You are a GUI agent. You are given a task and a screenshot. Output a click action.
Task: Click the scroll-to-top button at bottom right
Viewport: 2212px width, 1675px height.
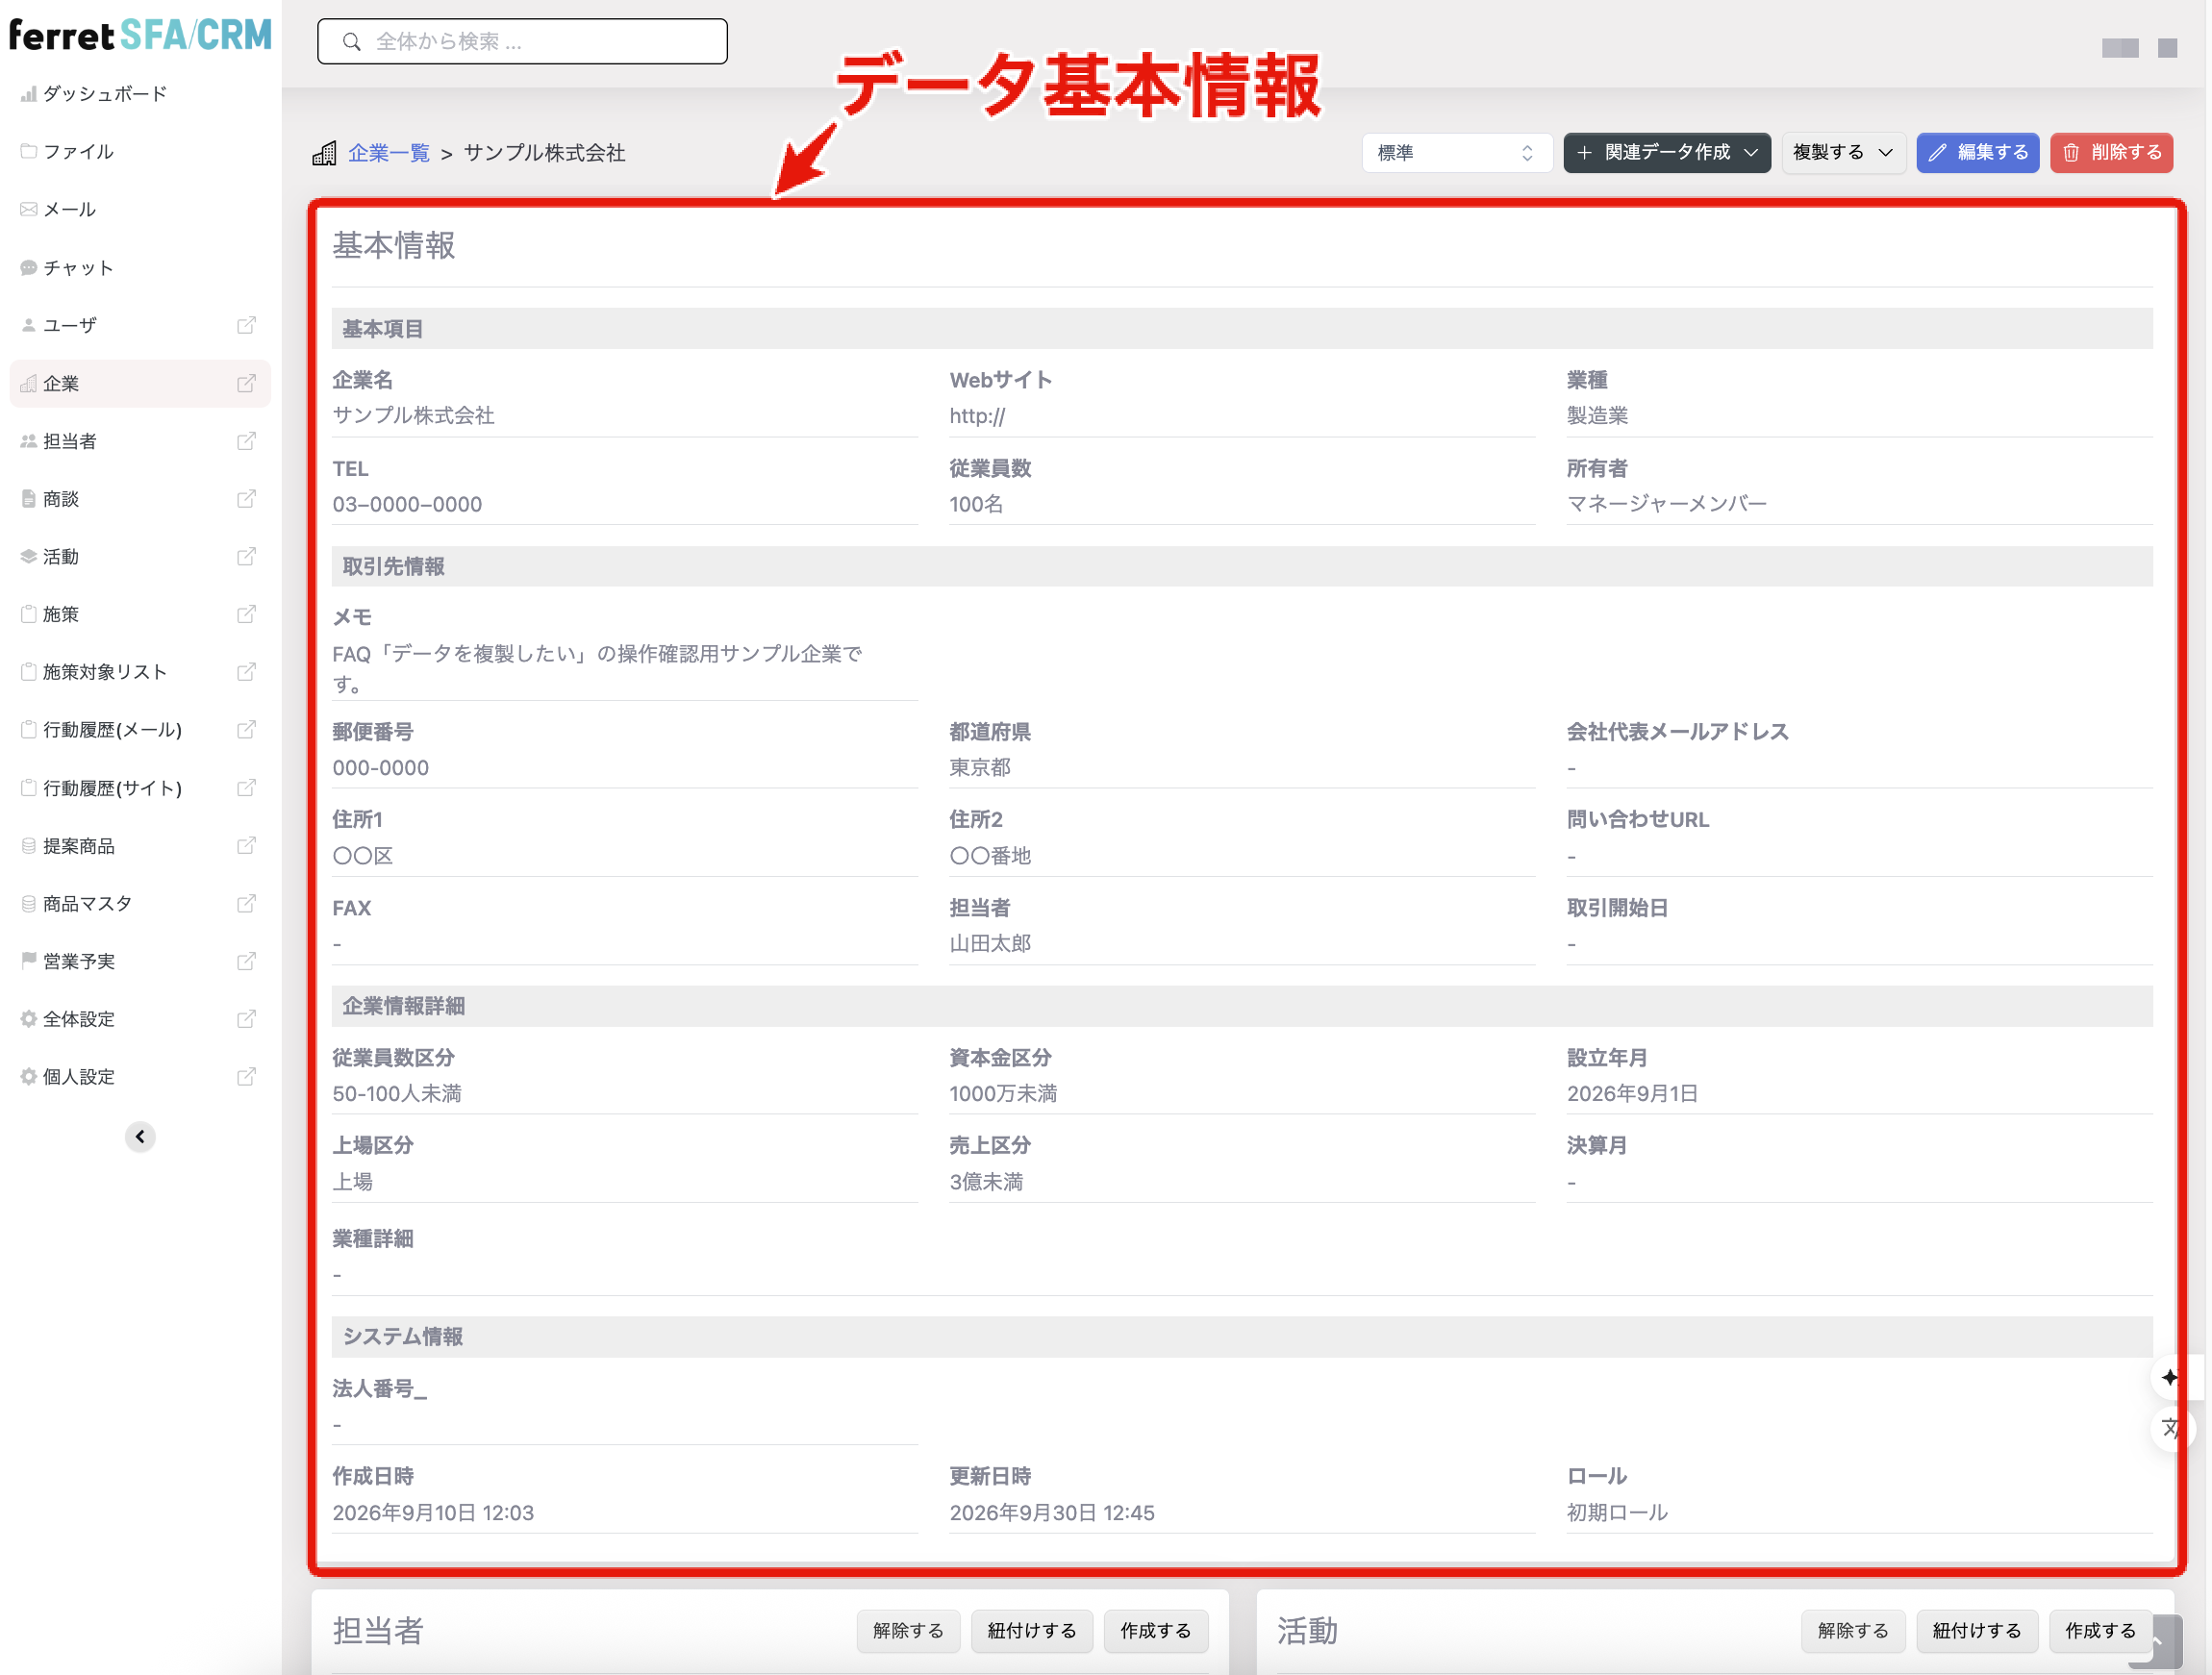coord(2160,1640)
